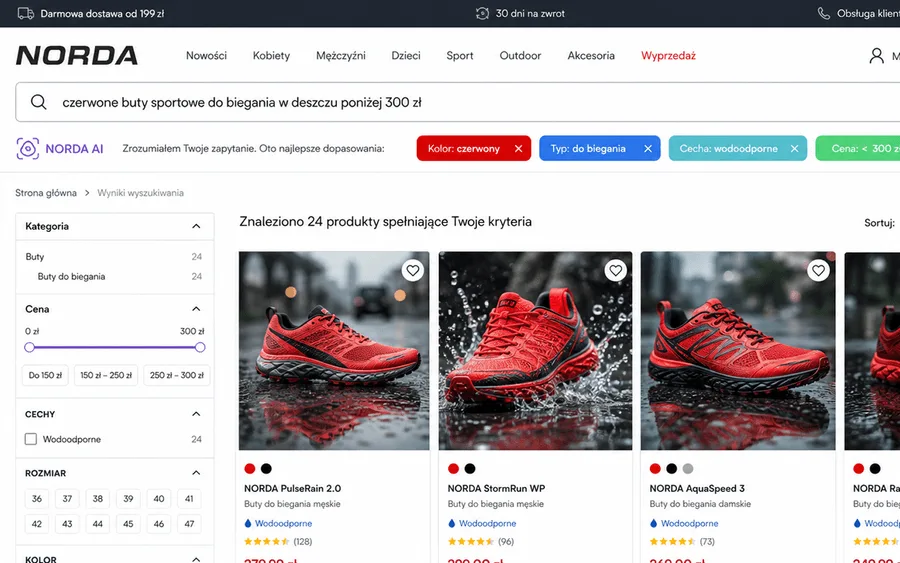This screenshot has width=900, height=563.
Task: Open the Nowości menu
Action: [206, 56]
